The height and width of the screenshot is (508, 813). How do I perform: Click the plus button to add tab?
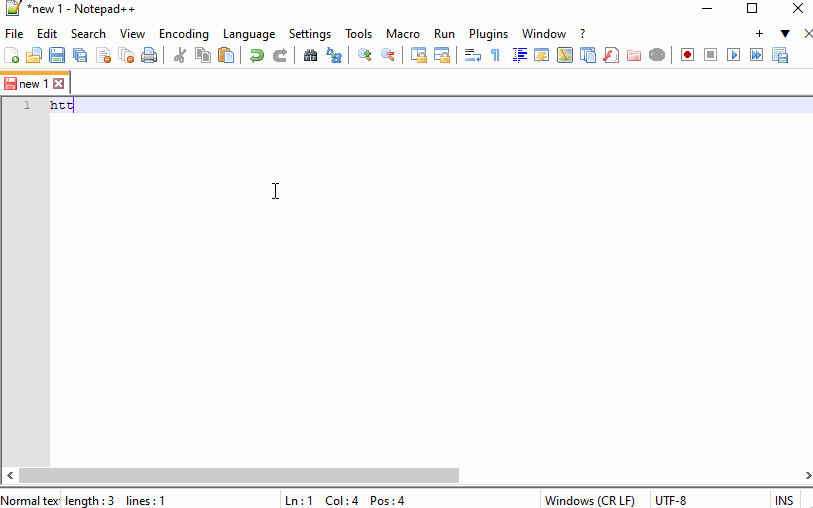[x=759, y=34]
